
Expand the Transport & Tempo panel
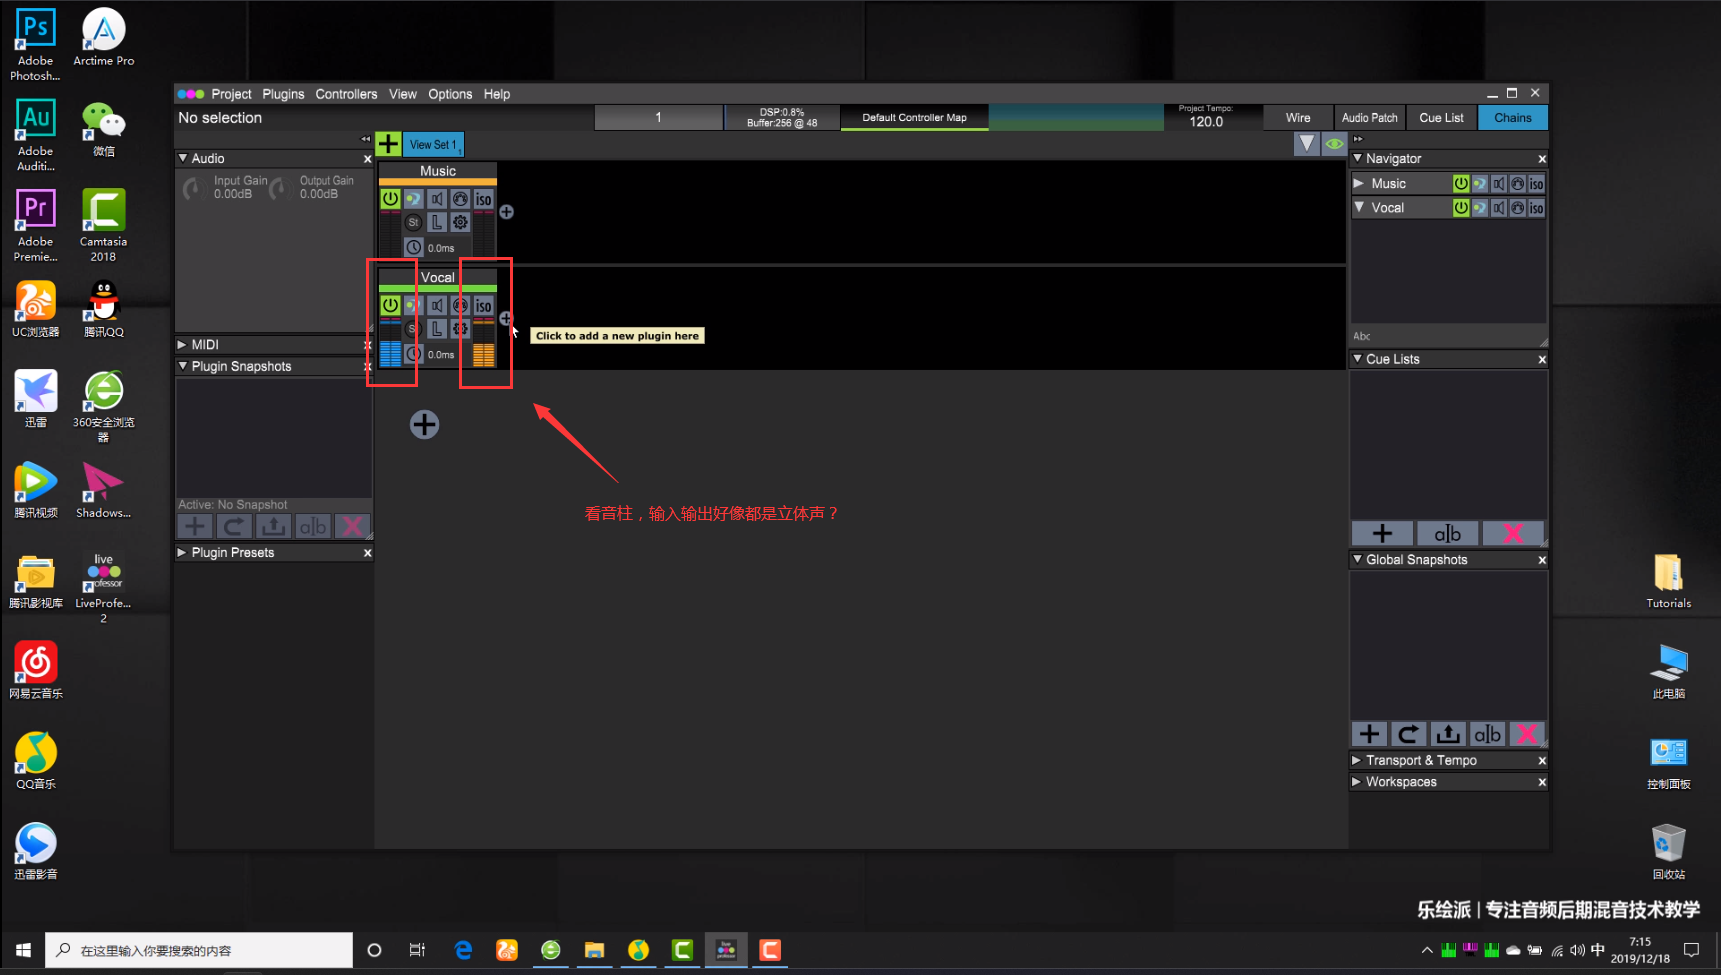tap(1357, 760)
